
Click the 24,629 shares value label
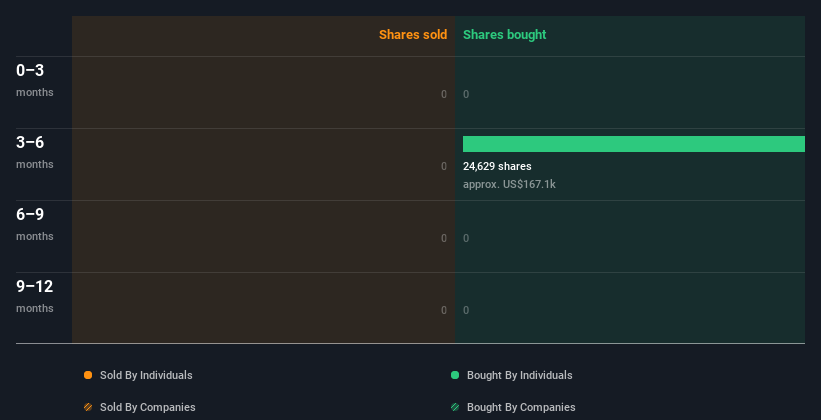497,166
